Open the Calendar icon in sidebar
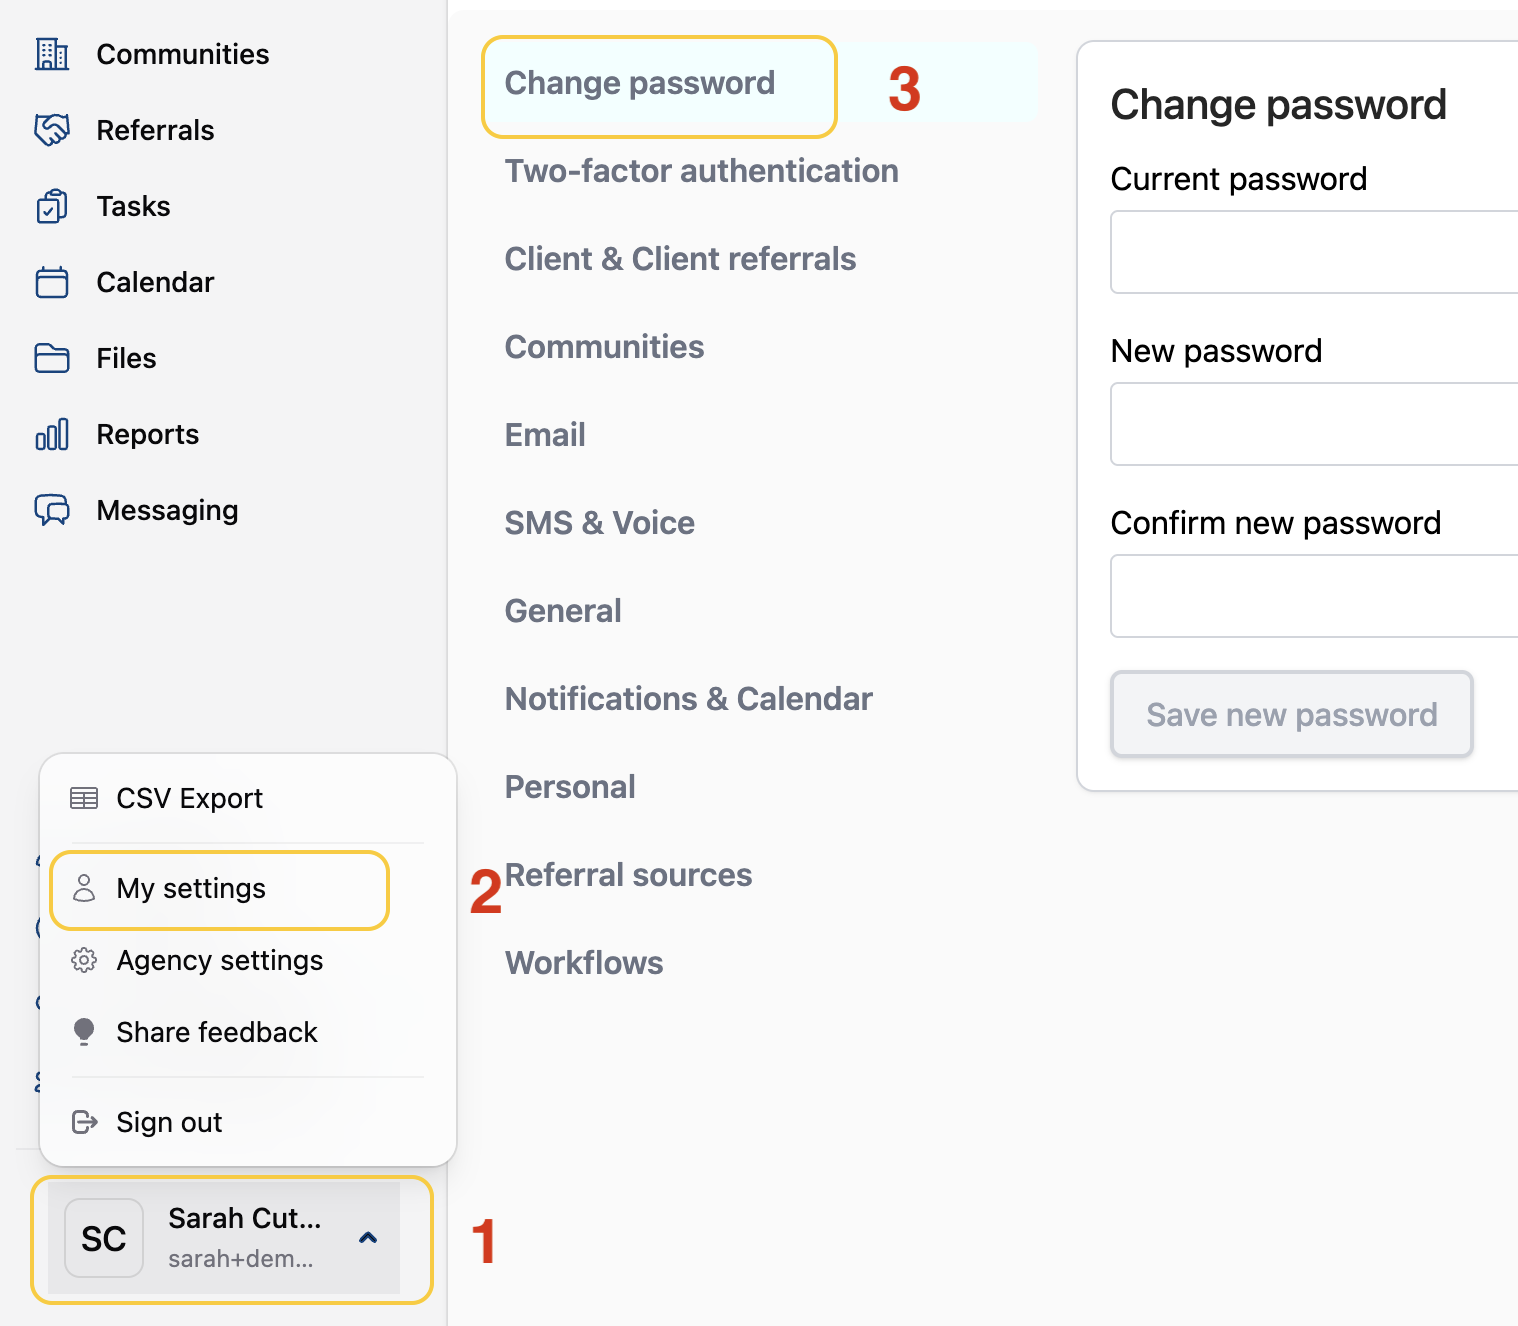Viewport: 1518px width, 1326px height. click(x=52, y=282)
